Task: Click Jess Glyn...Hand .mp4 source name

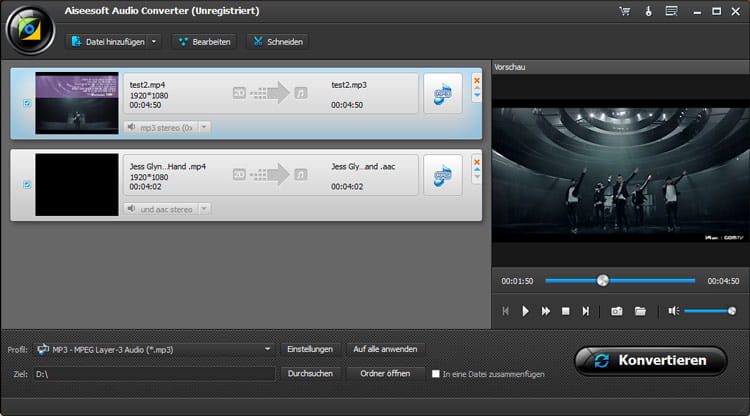Action: [x=167, y=167]
